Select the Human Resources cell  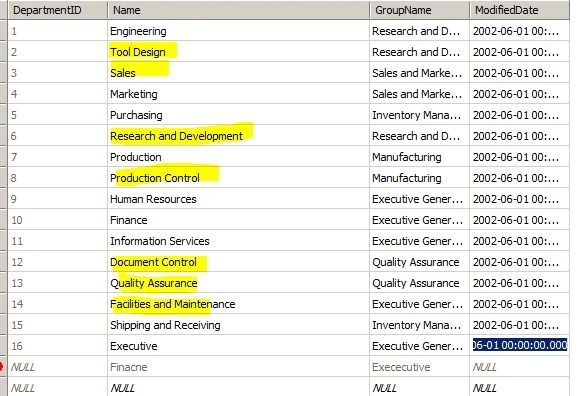238,199
